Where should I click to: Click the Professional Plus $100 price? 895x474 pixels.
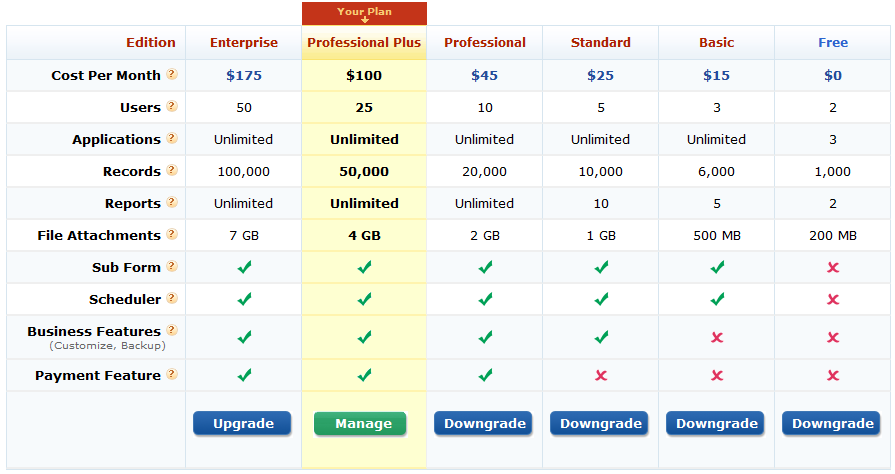(x=364, y=75)
